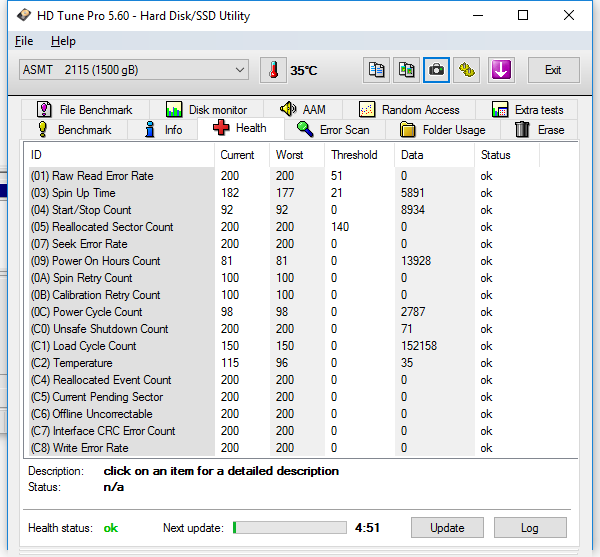The width and height of the screenshot is (600, 557).
Task: Open the Error Scan tab
Action: pos(334,130)
